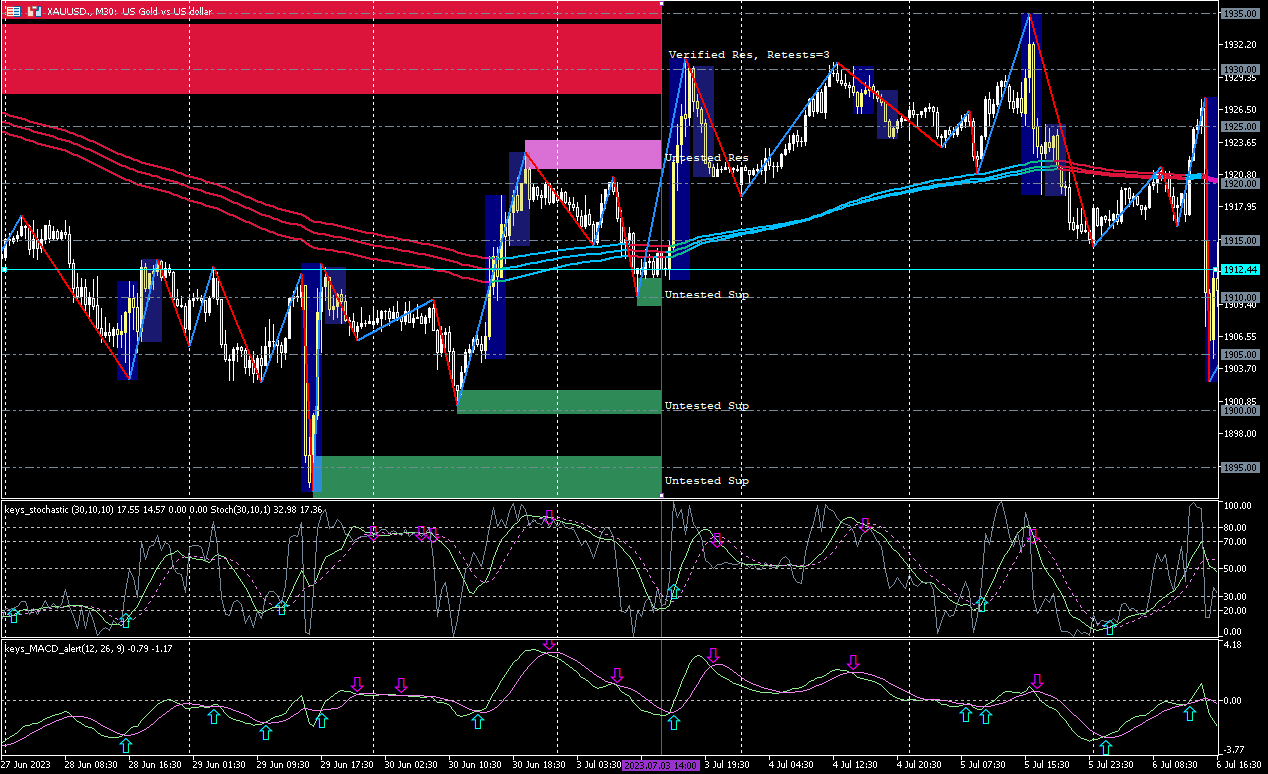1268x774 pixels.
Task: Click the 1915.00 price level label
Action: (x=1240, y=241)
